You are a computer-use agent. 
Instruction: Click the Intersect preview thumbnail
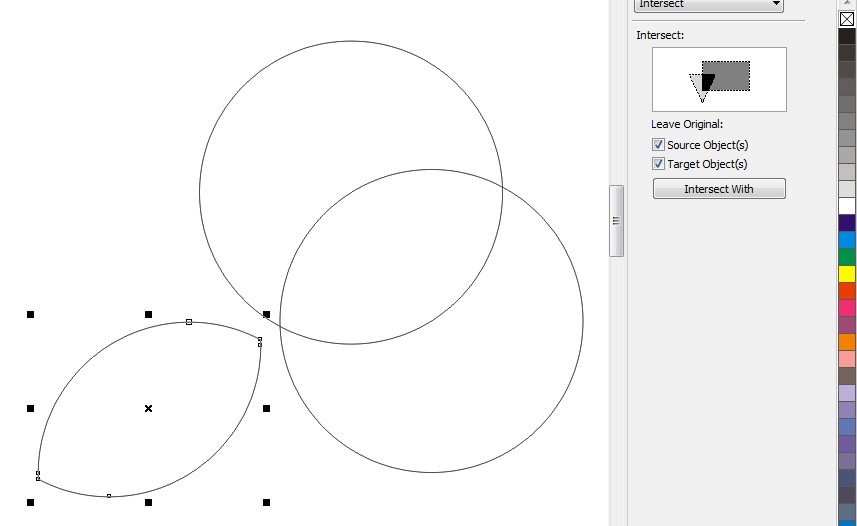pyautogui.click(x=719, y=79)
